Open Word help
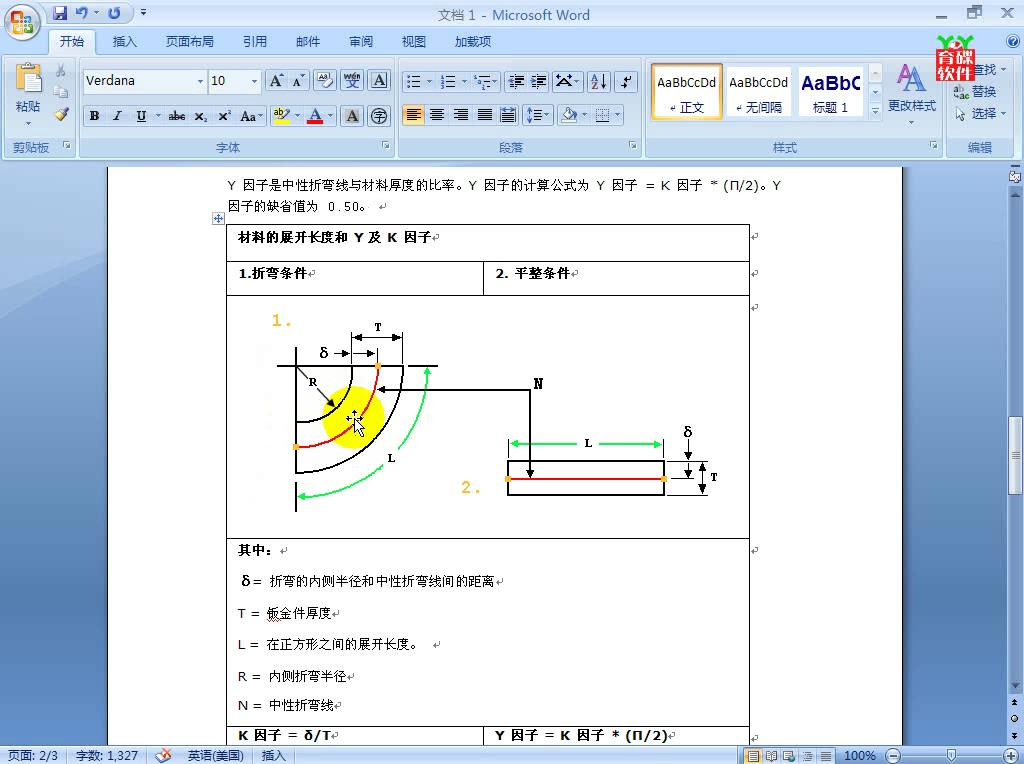 pos(1013,41)
